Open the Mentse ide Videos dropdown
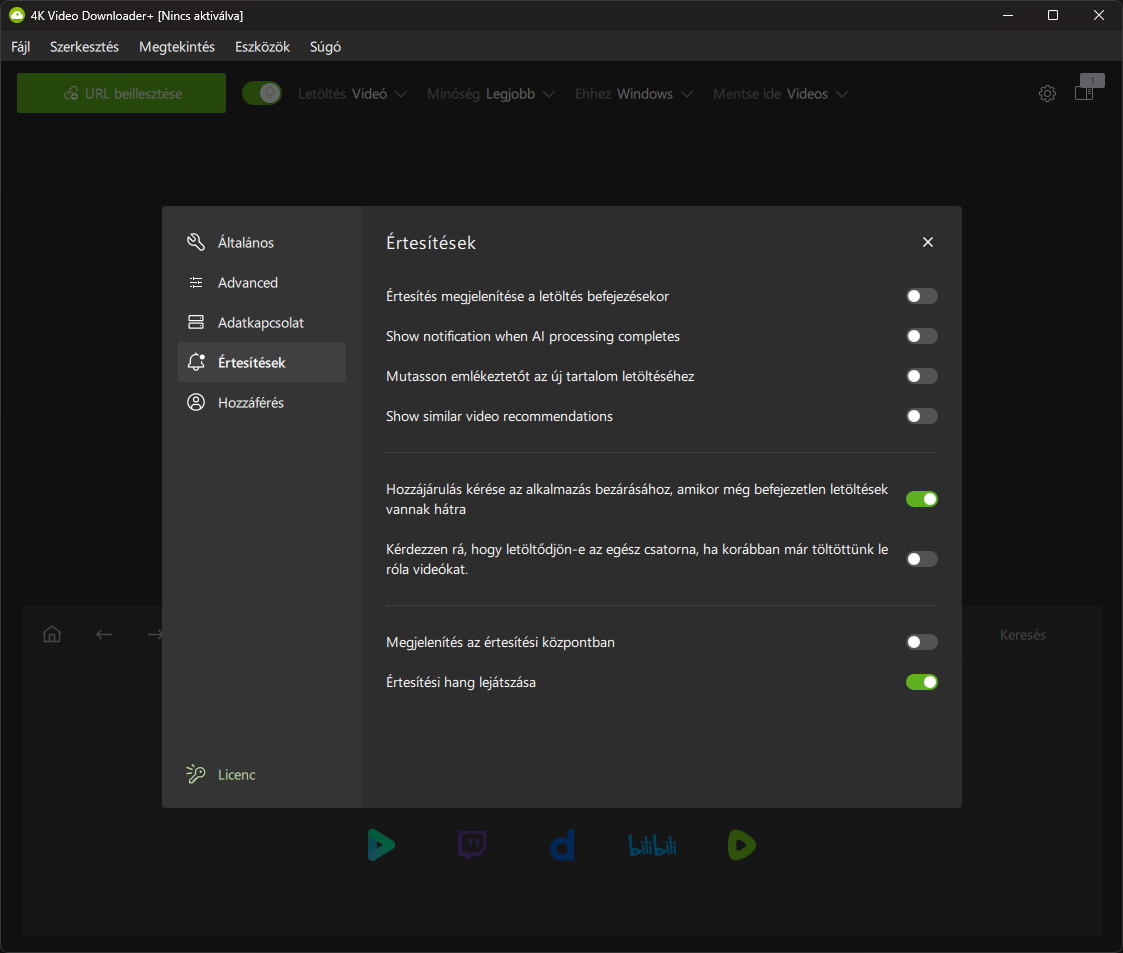Screen dimensions: 1123x953 (x=780, y=94)
